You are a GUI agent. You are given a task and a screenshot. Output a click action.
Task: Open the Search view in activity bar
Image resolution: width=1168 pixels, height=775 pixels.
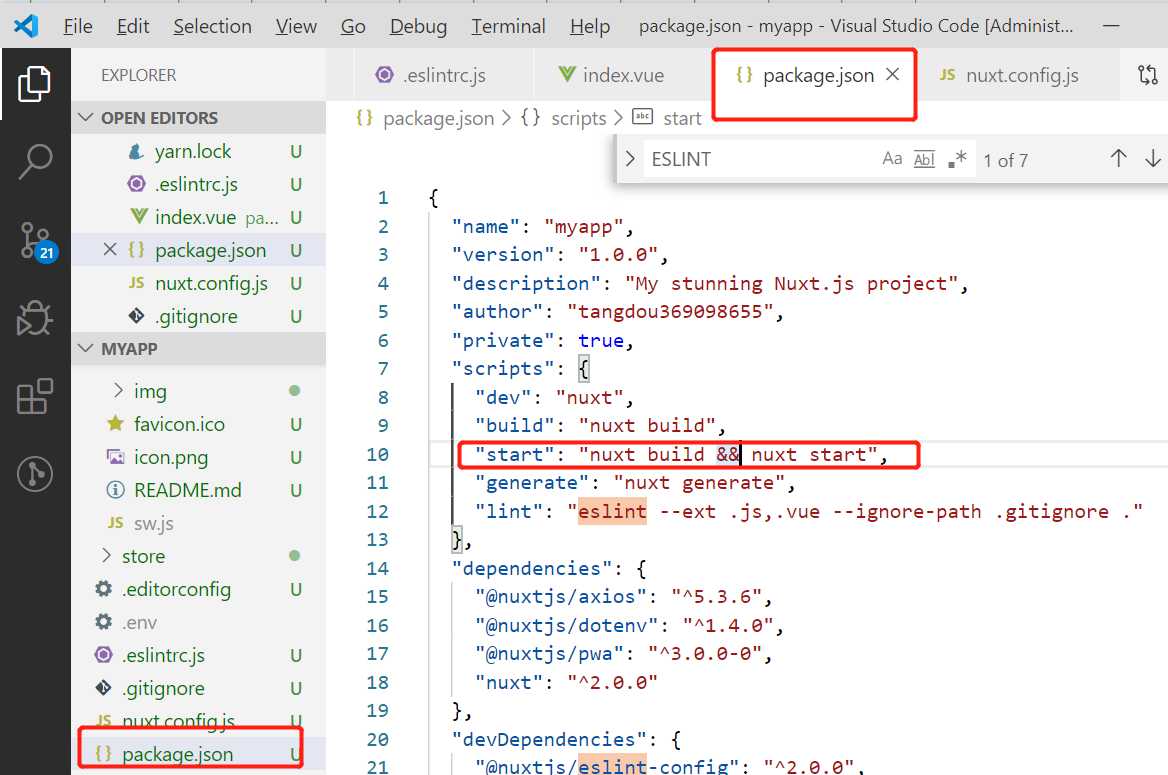coord(34,162)
